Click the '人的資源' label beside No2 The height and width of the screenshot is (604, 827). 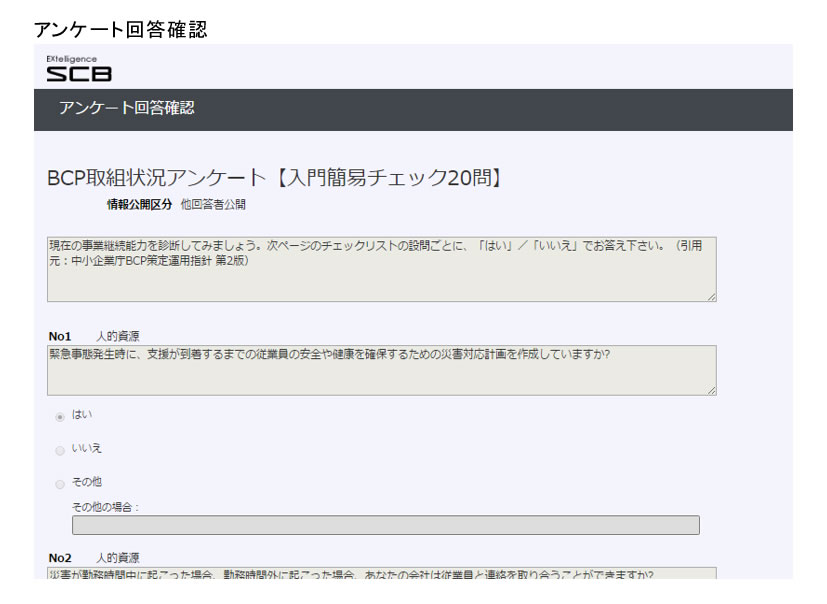118,558
